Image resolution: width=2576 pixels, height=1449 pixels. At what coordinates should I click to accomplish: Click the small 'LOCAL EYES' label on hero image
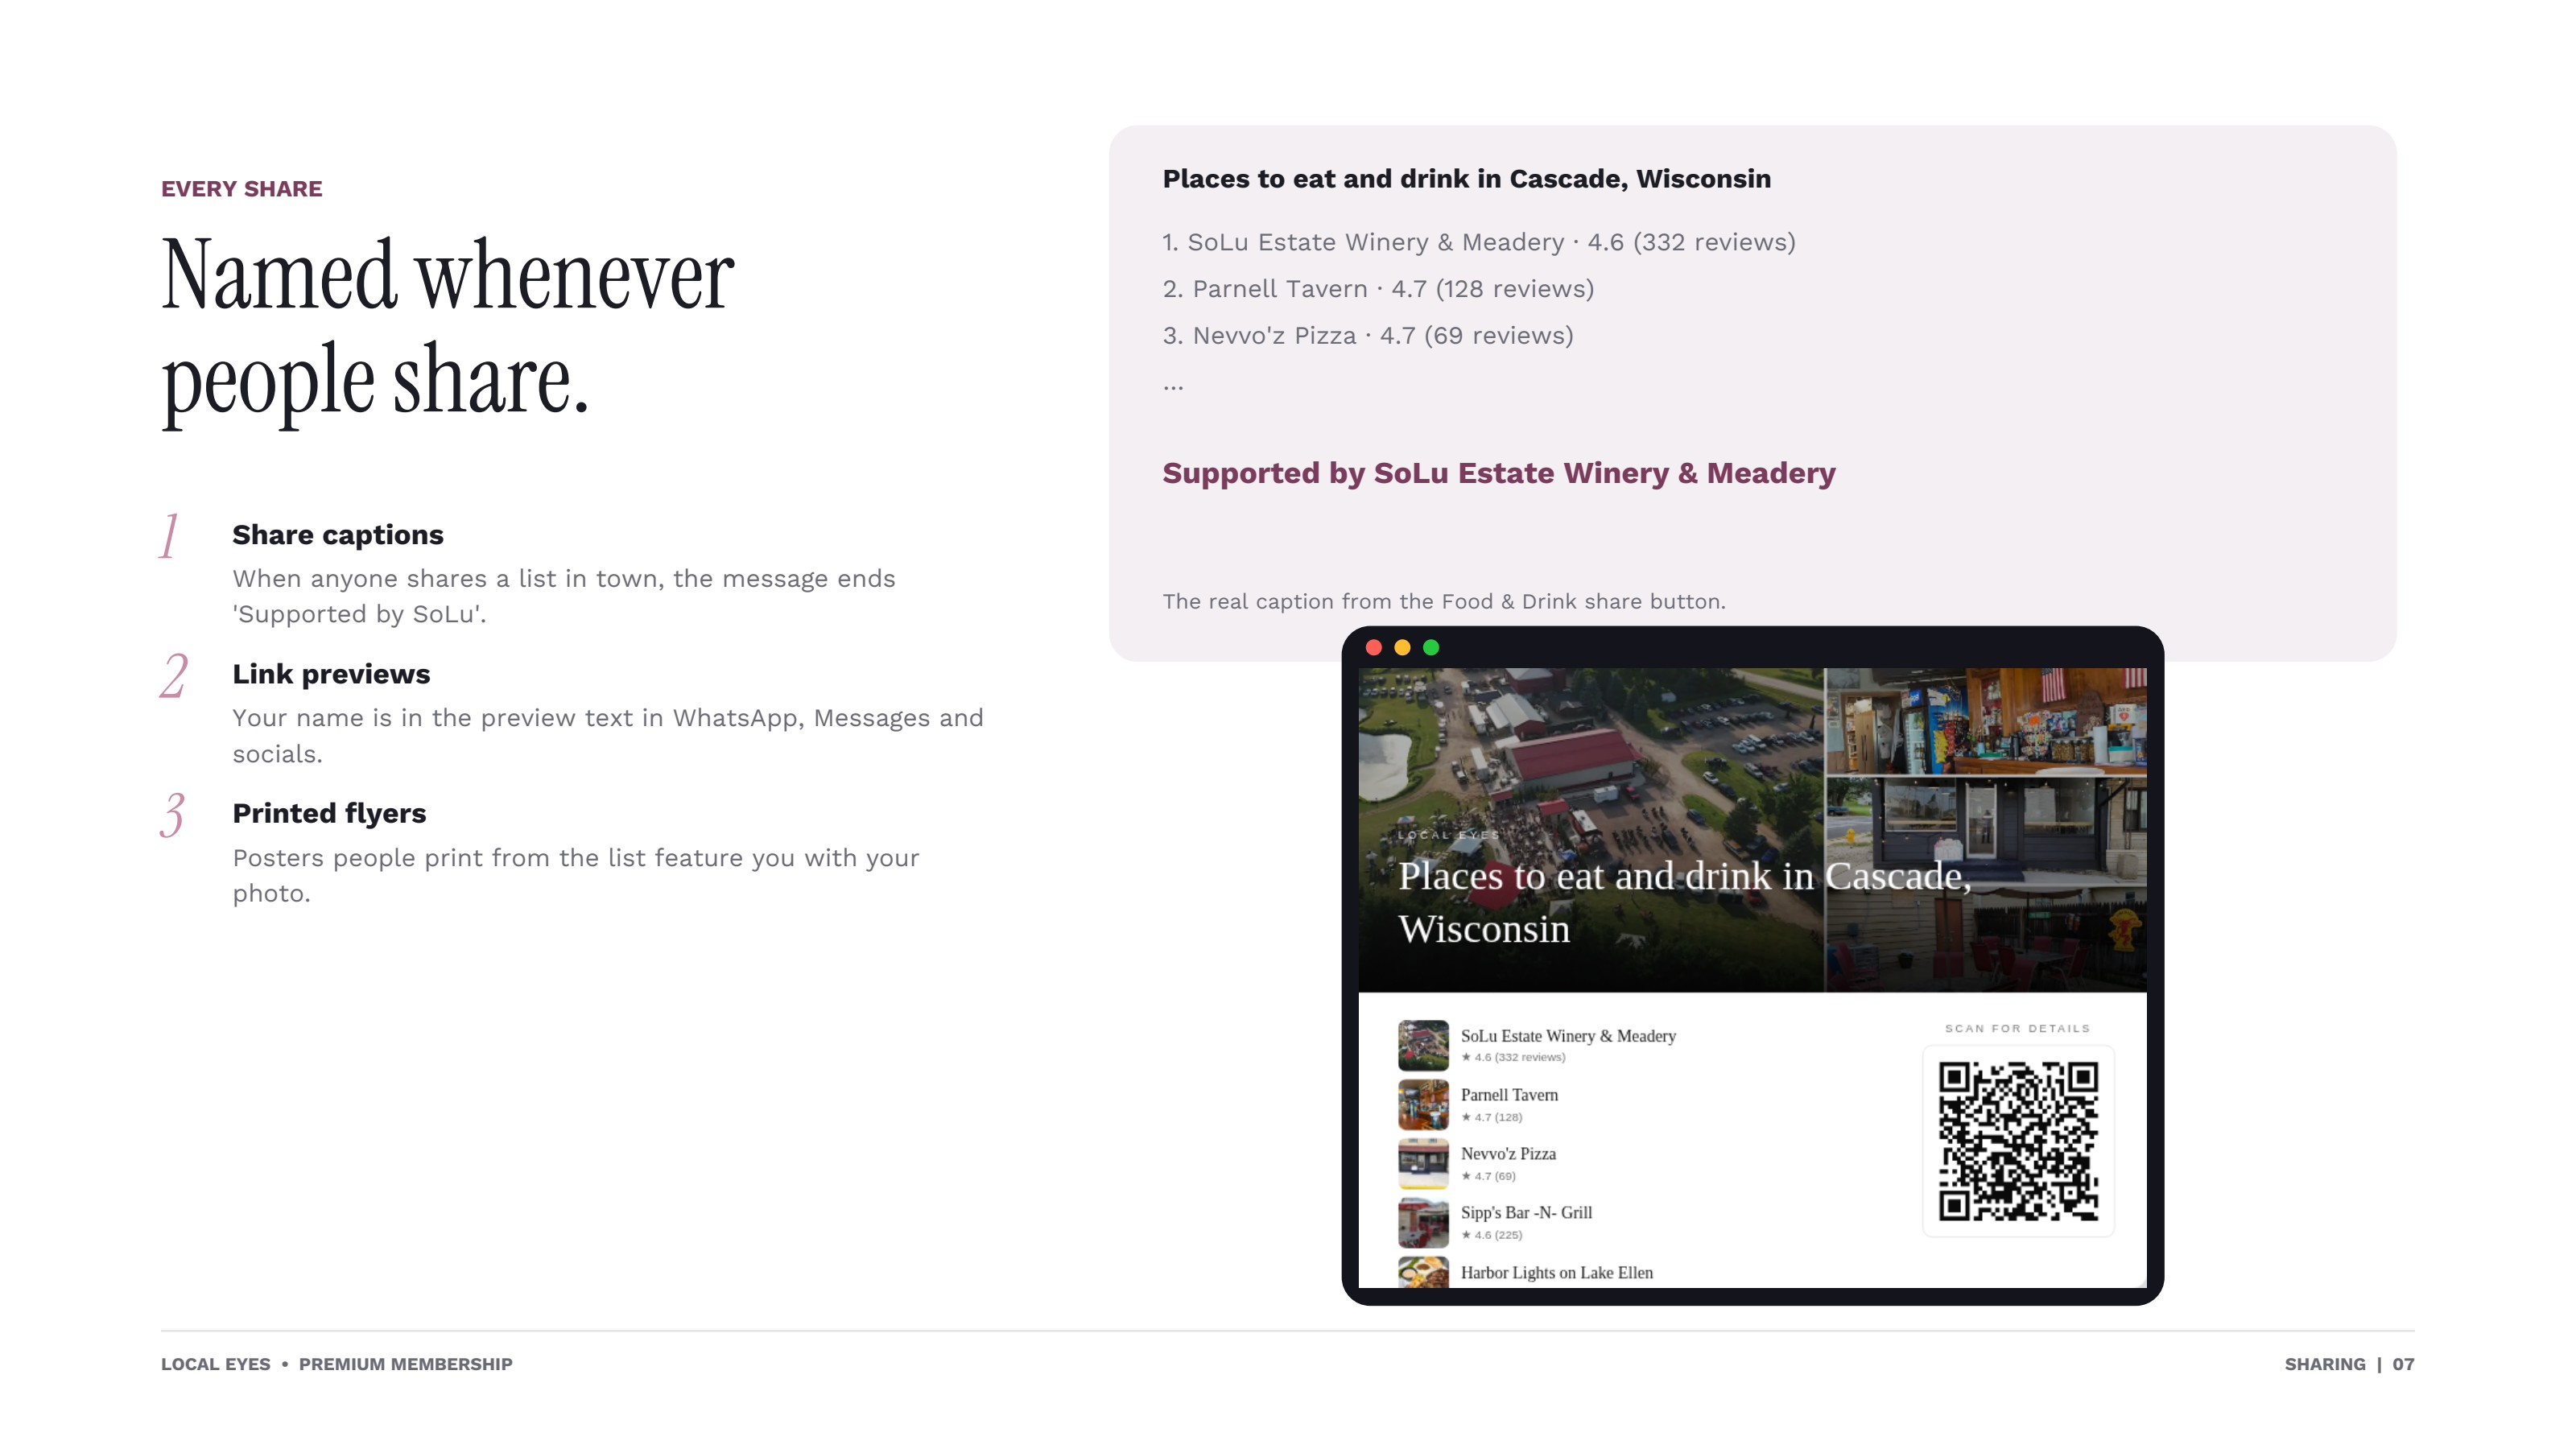click(x=1449, y=835)
